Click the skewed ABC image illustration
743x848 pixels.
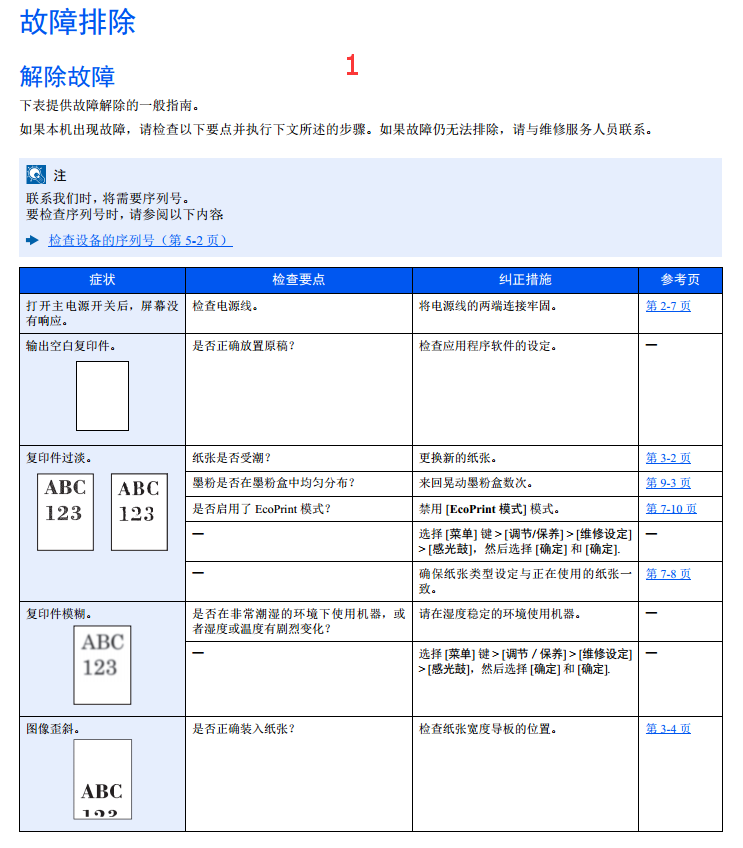tap(102, 779)
